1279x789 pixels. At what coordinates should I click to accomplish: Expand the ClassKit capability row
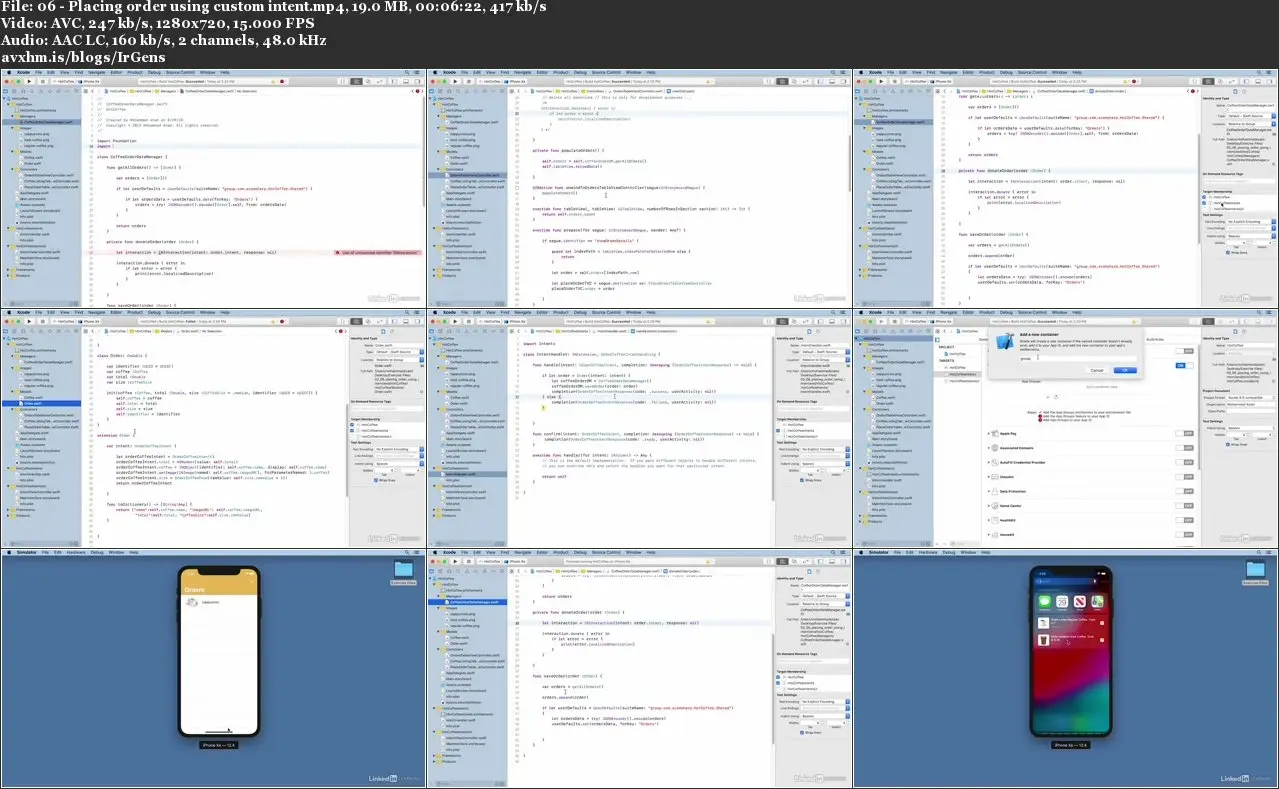click(x=989, y=477)
